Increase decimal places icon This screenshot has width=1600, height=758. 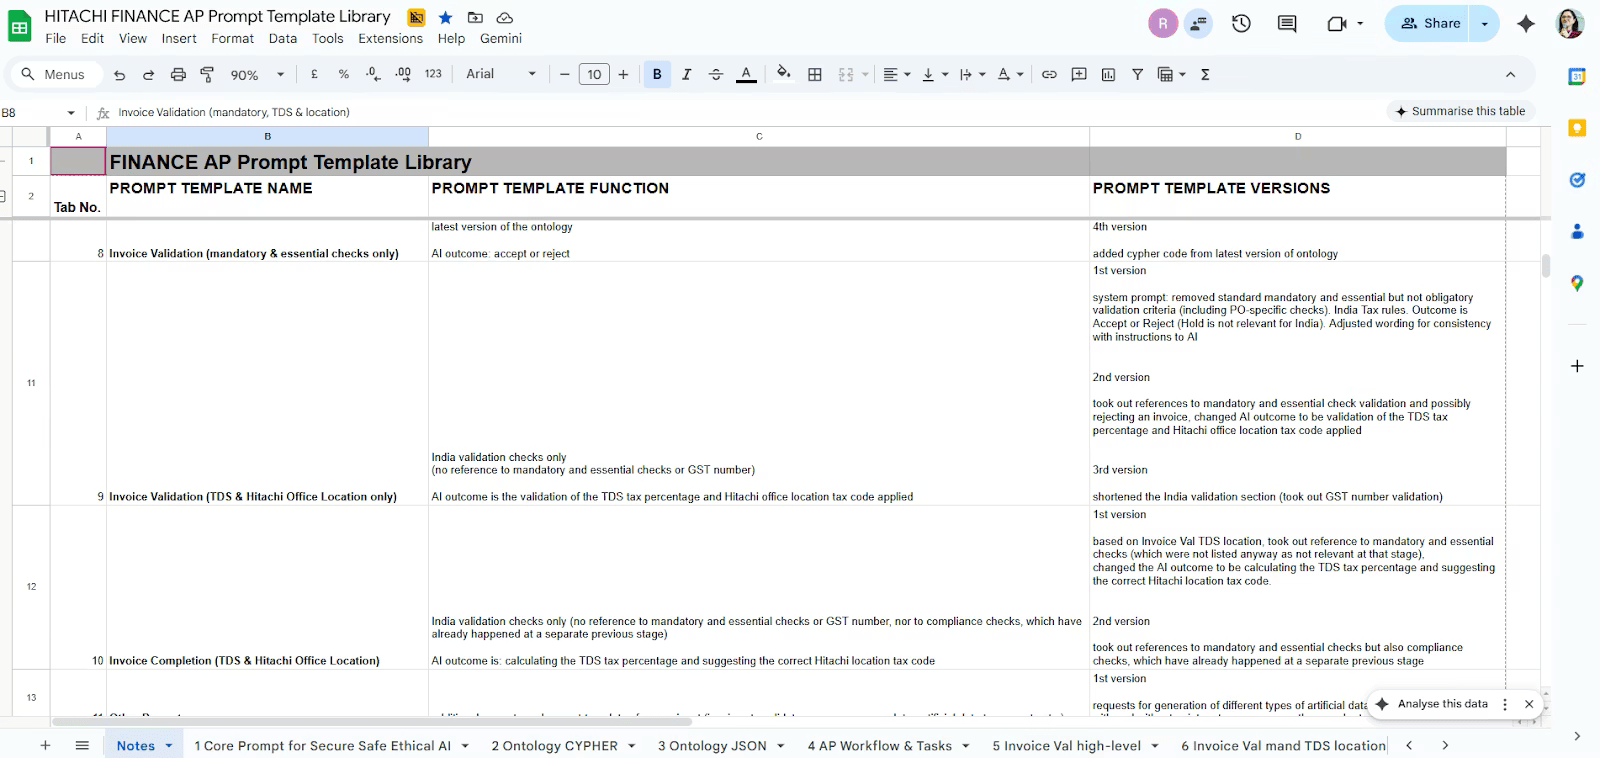pyautogui.click(x=403, y=74)
